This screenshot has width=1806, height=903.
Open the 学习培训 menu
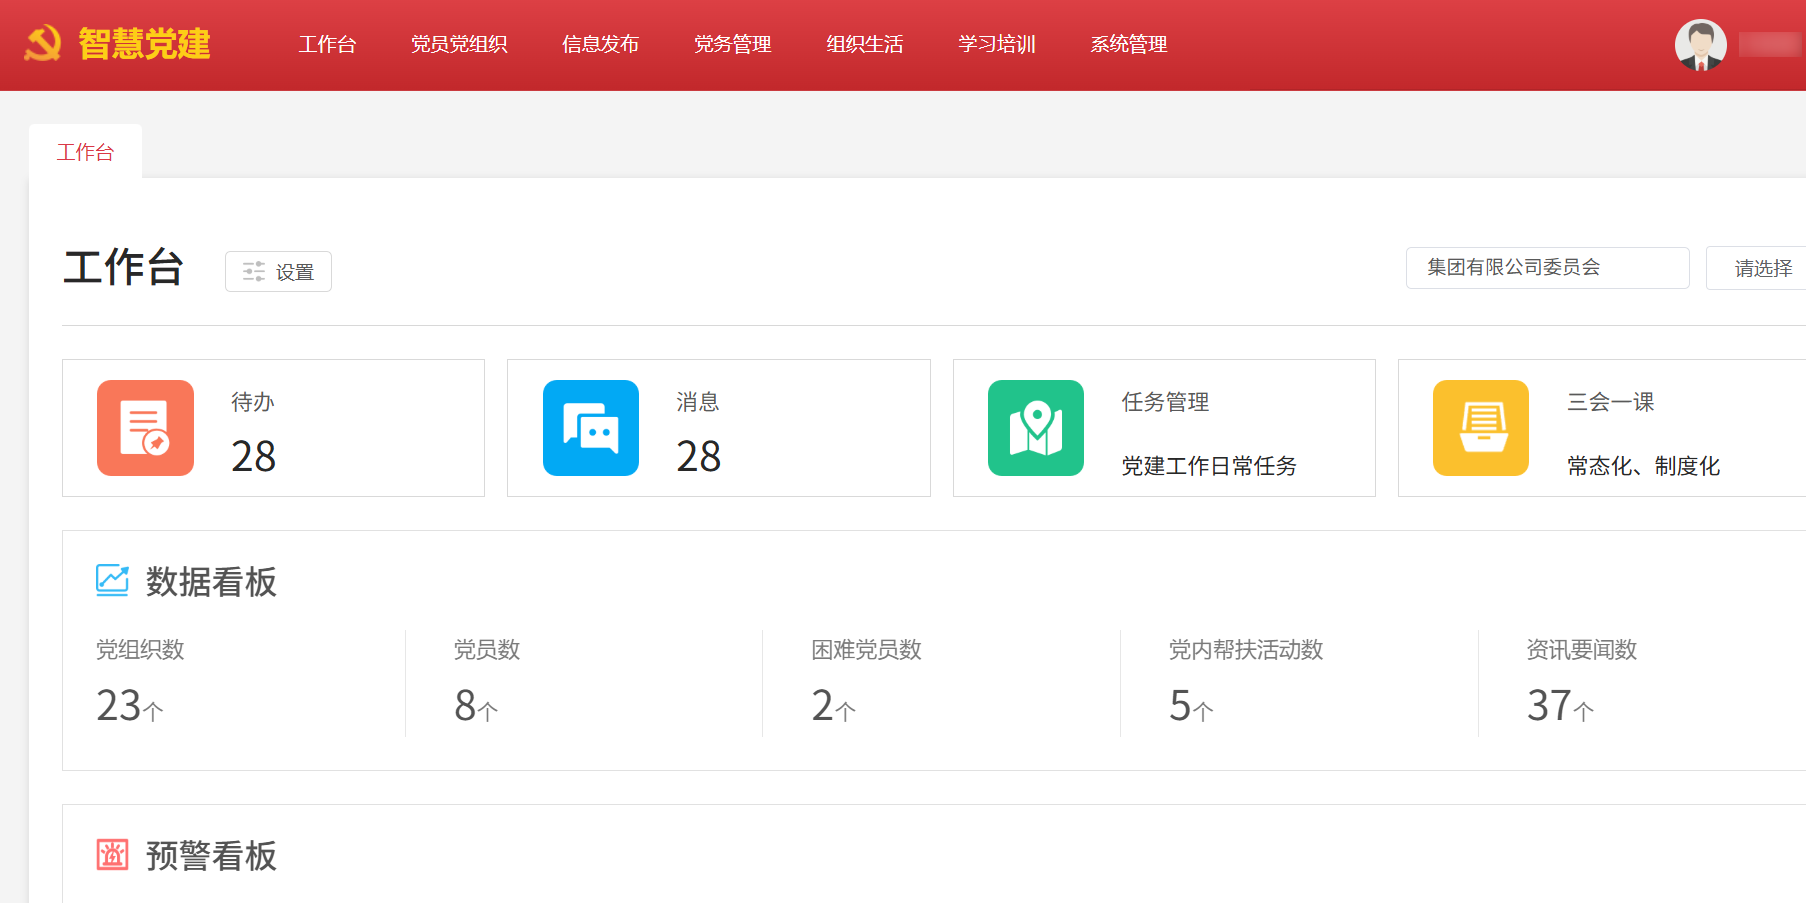[996, 45]
